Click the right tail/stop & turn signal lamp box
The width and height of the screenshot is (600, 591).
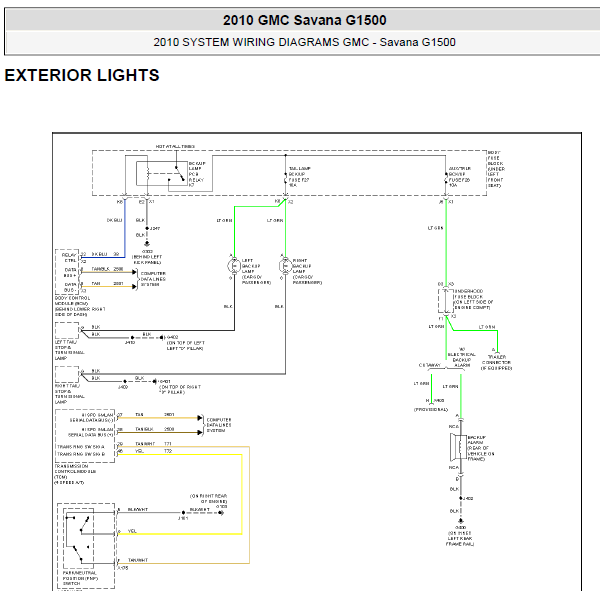coord(67,374)
